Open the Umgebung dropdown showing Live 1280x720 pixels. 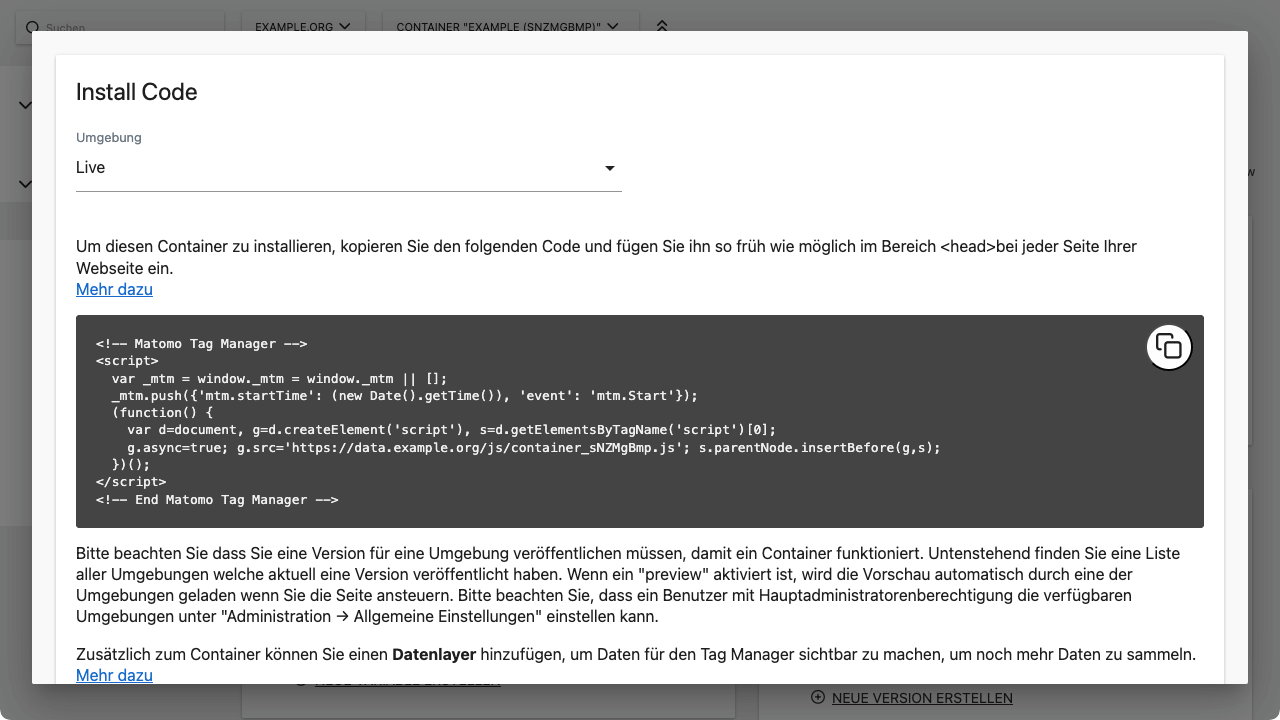pyautogui.click(x=349, y=168)
